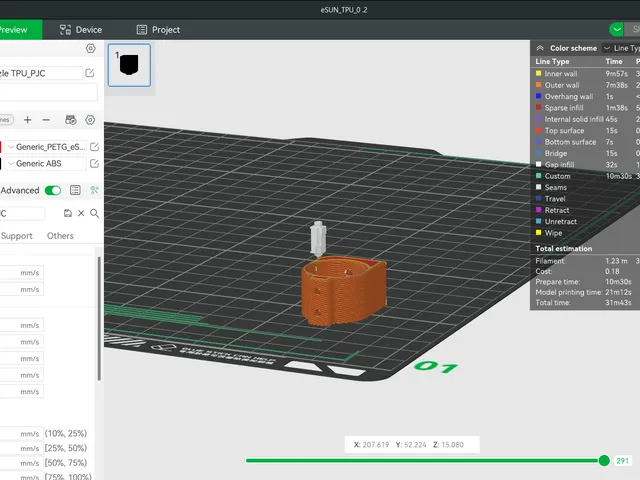Compare presets icon beside Advanced

click(x=94, y=190)
